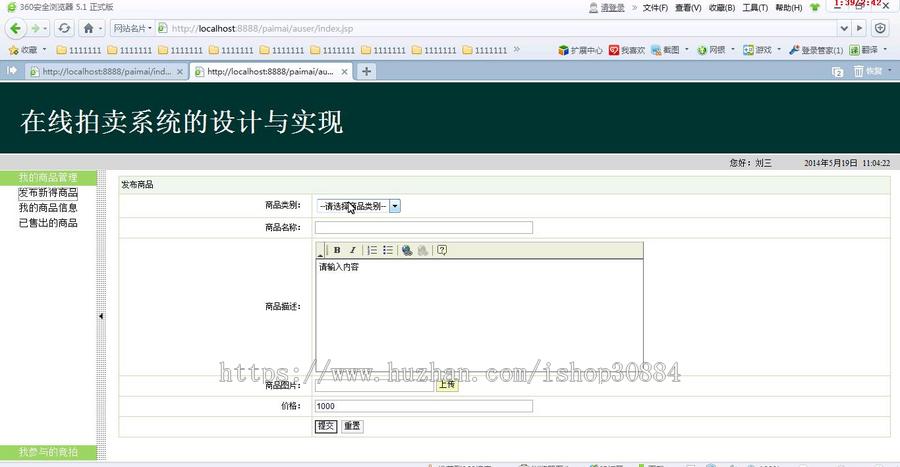Click the address bar go arrow
Viewport: 900px width, 467px height.
pos(859,28)
